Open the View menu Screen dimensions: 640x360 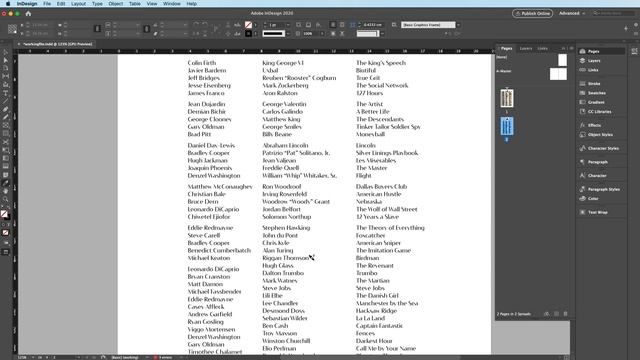coord(152,4)
